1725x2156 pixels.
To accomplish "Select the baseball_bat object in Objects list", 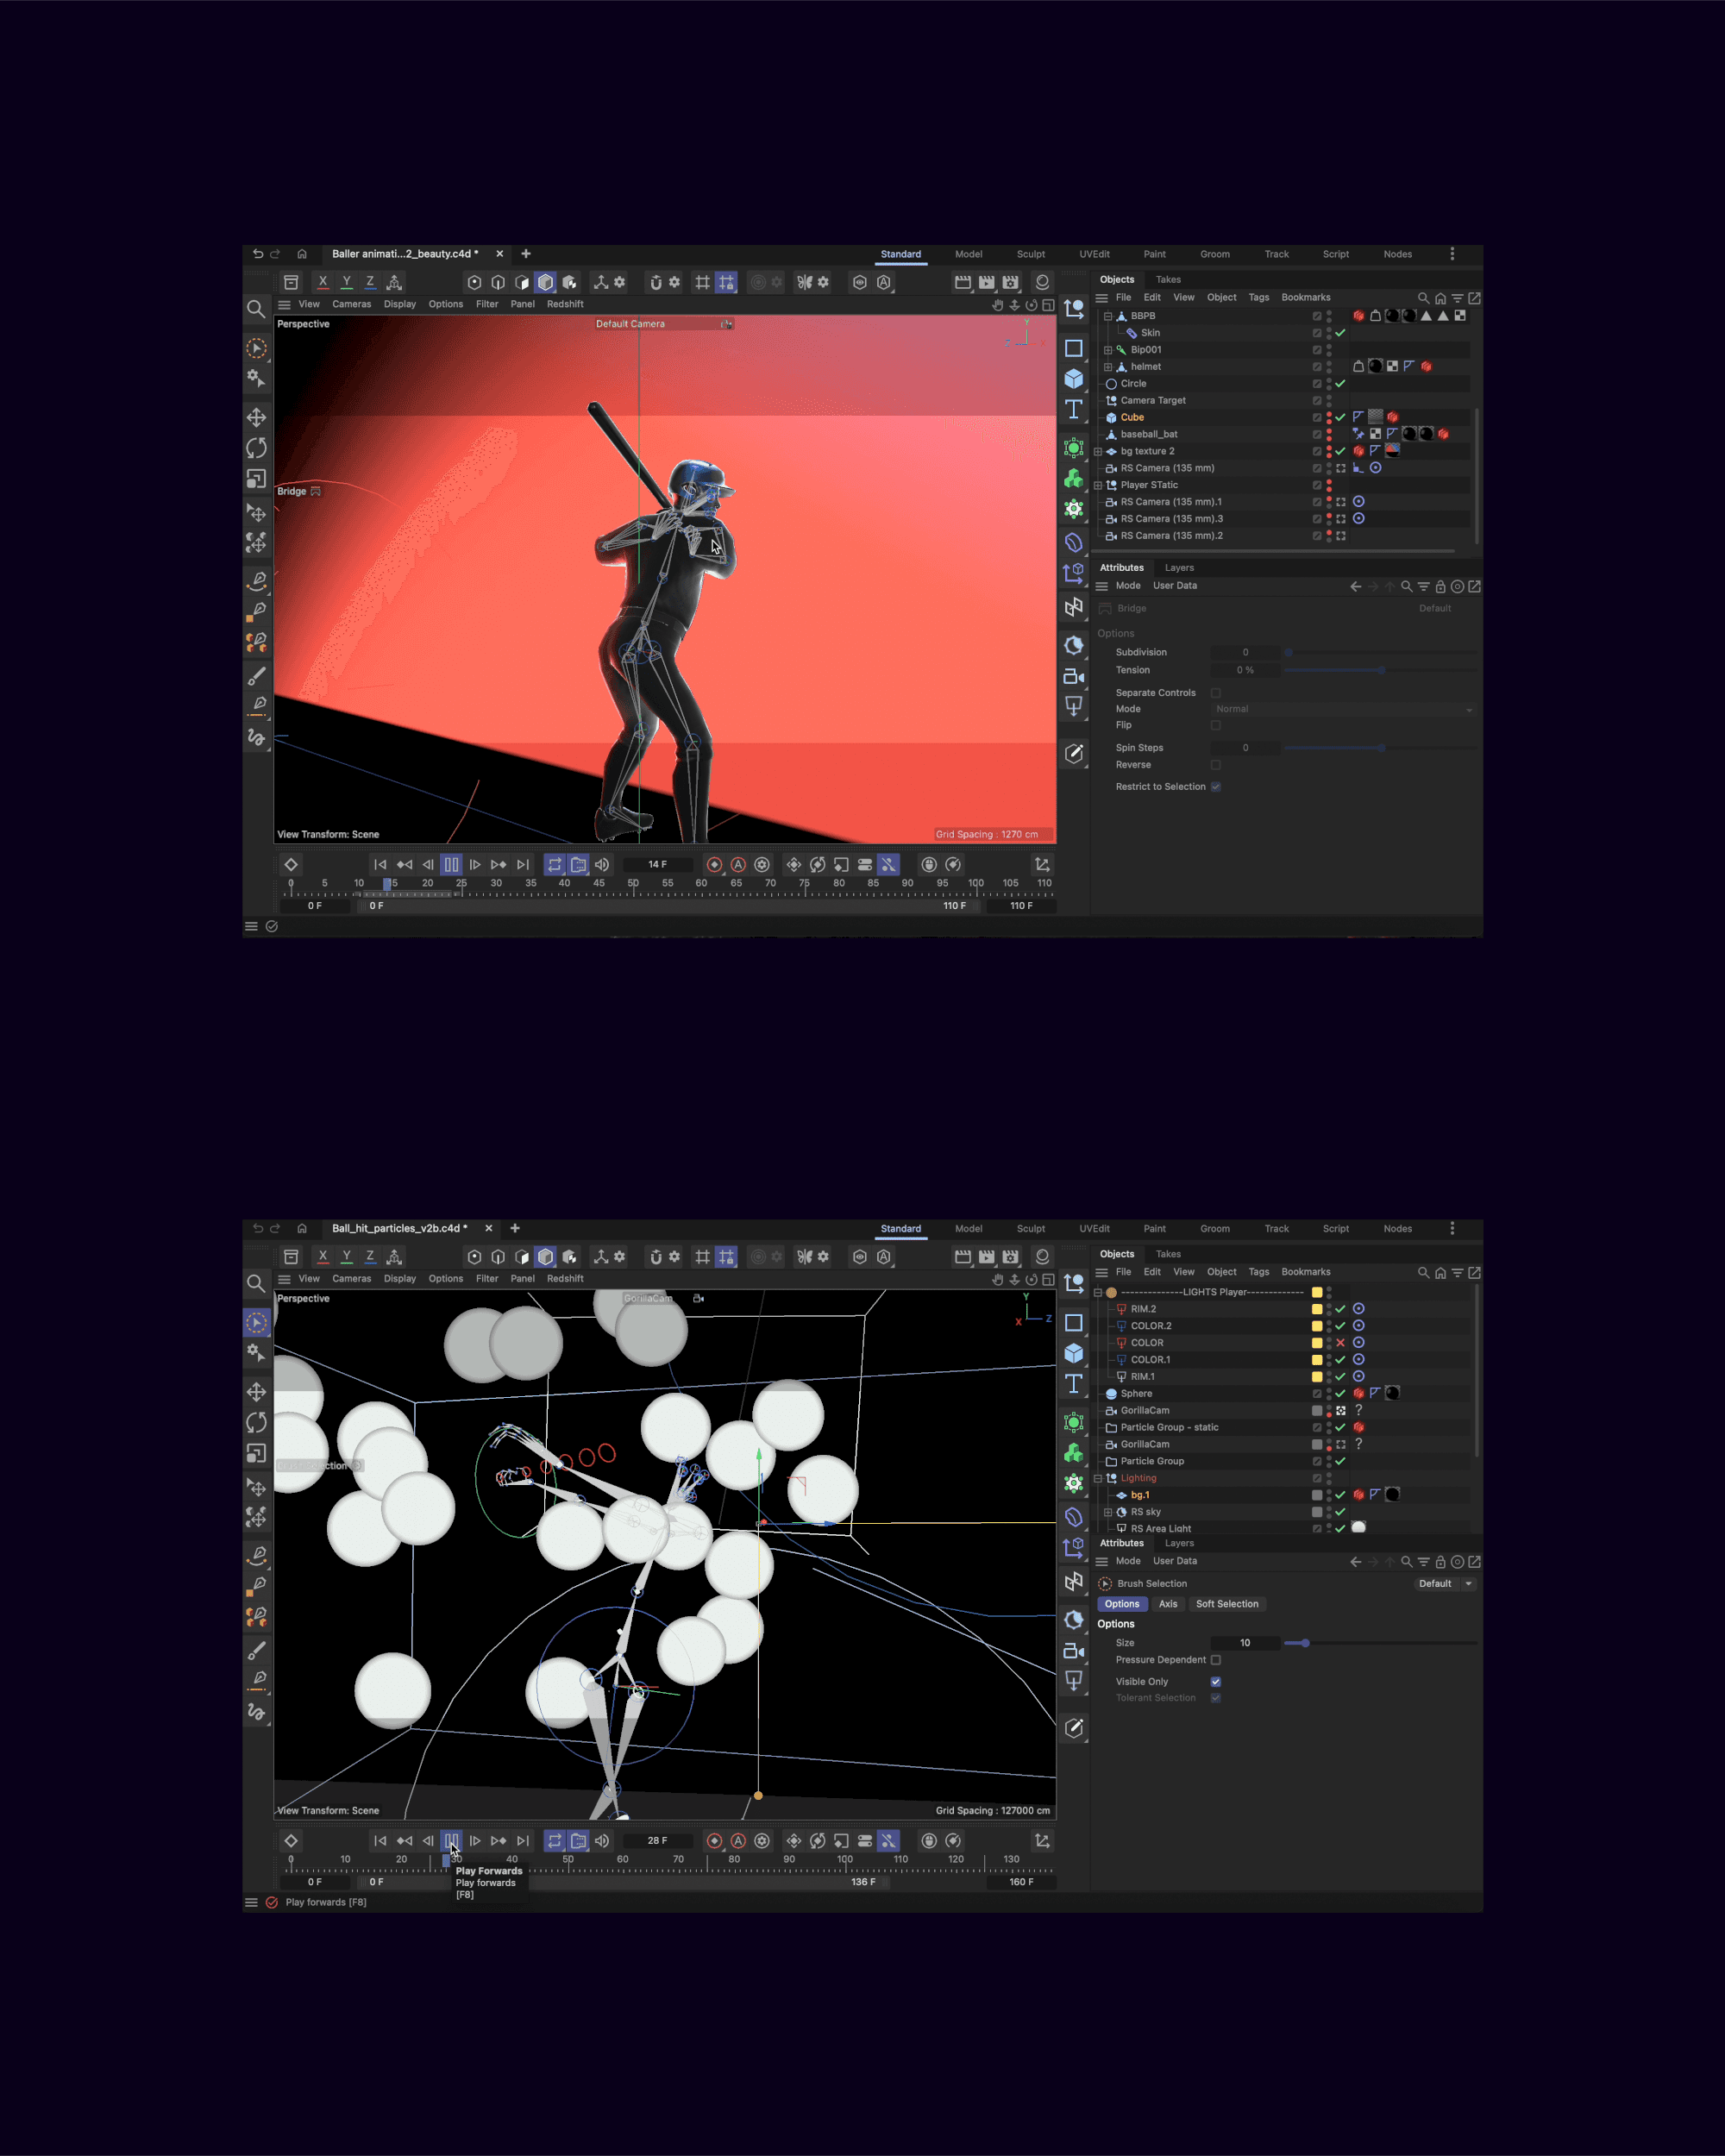I will pos(1148,434).
